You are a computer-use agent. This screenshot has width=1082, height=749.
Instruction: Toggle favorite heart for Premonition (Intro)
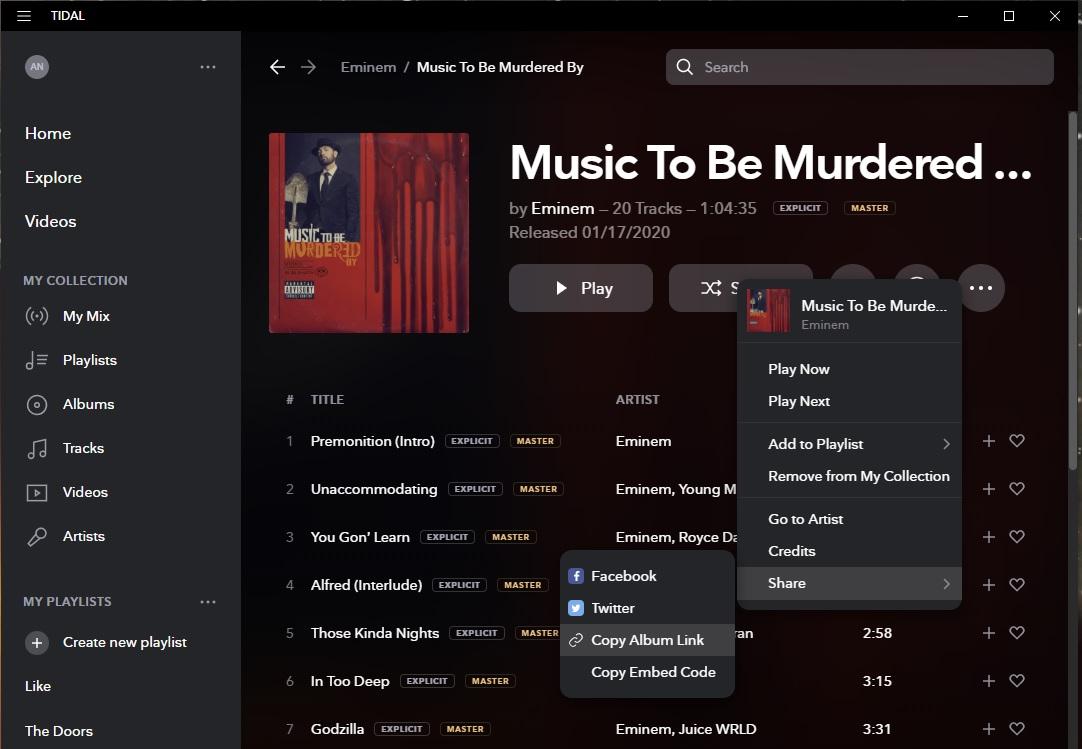point(1017,441)
